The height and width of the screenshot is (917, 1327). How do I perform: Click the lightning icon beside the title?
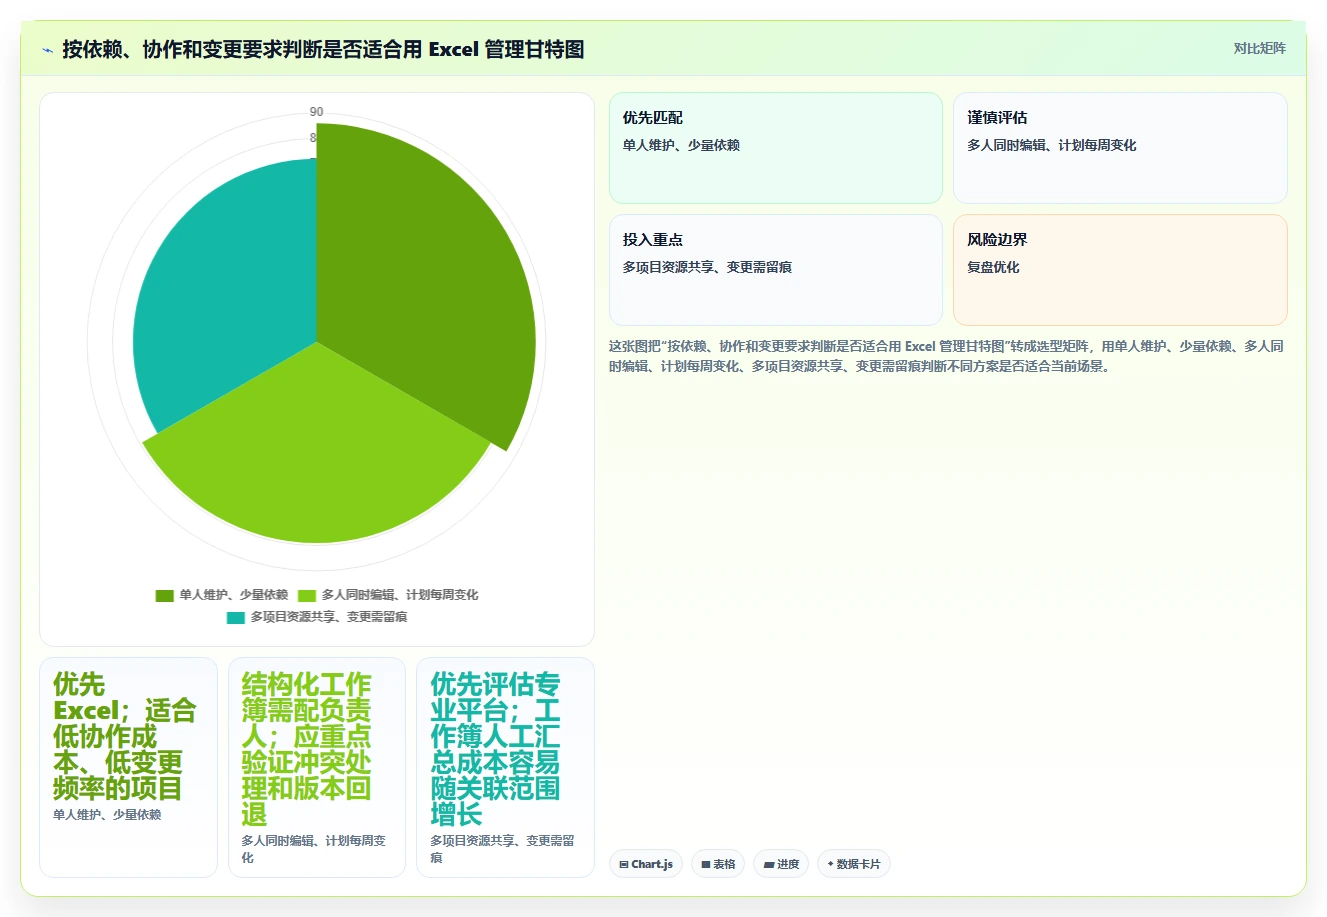pyautogui.click(x=47, y=50)
